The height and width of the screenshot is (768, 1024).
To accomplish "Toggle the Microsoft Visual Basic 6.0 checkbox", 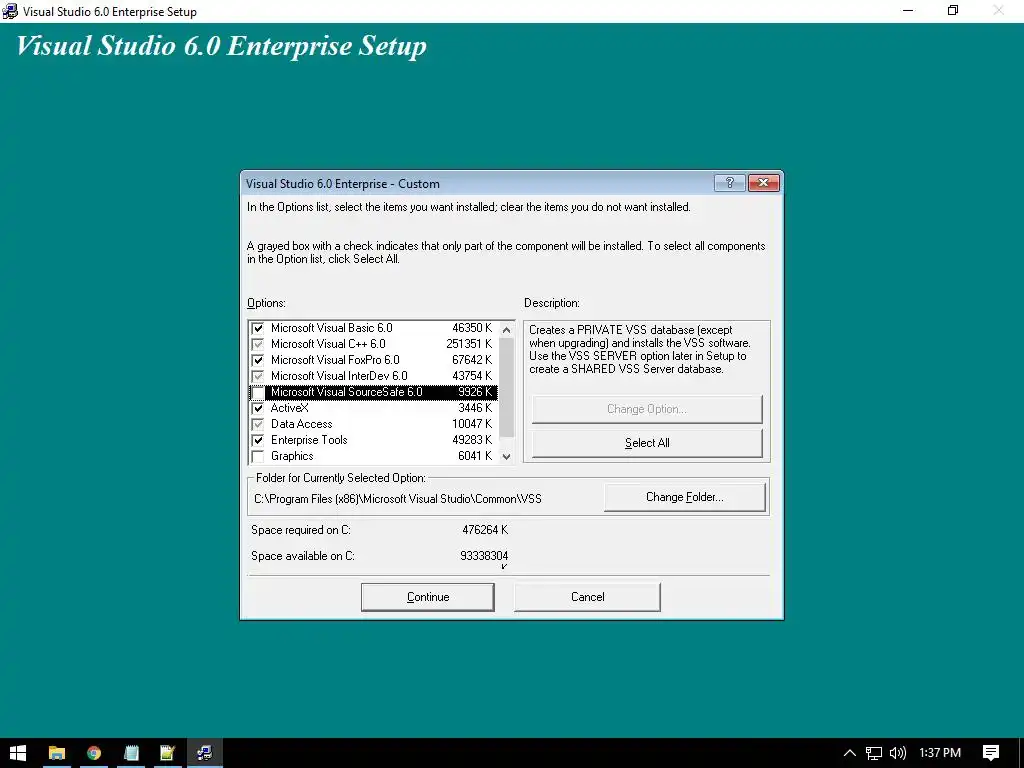I will 258,328.
